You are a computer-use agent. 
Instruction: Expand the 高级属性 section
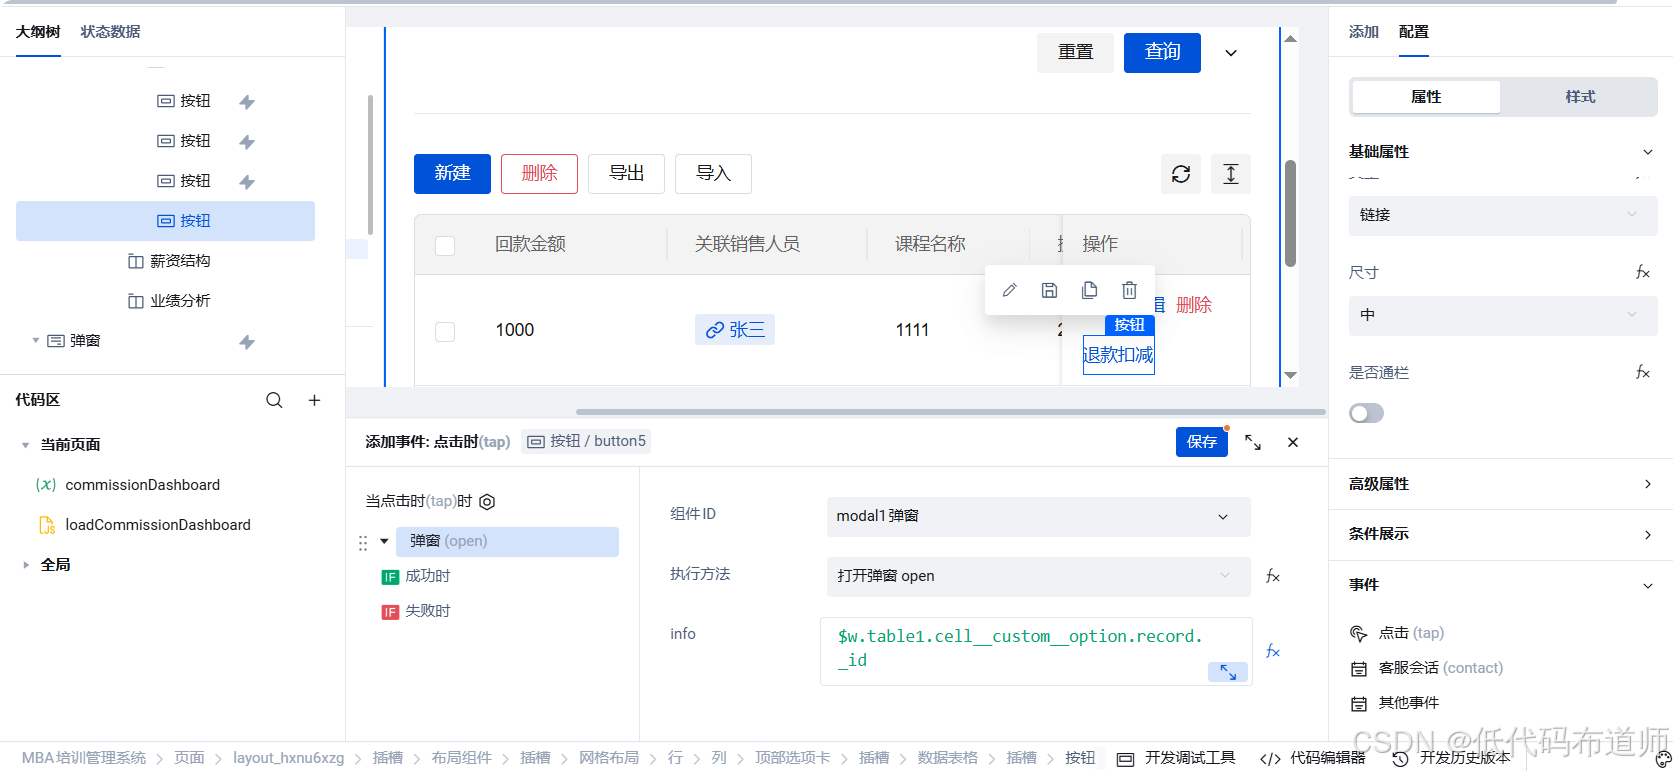pos(1501,484)
